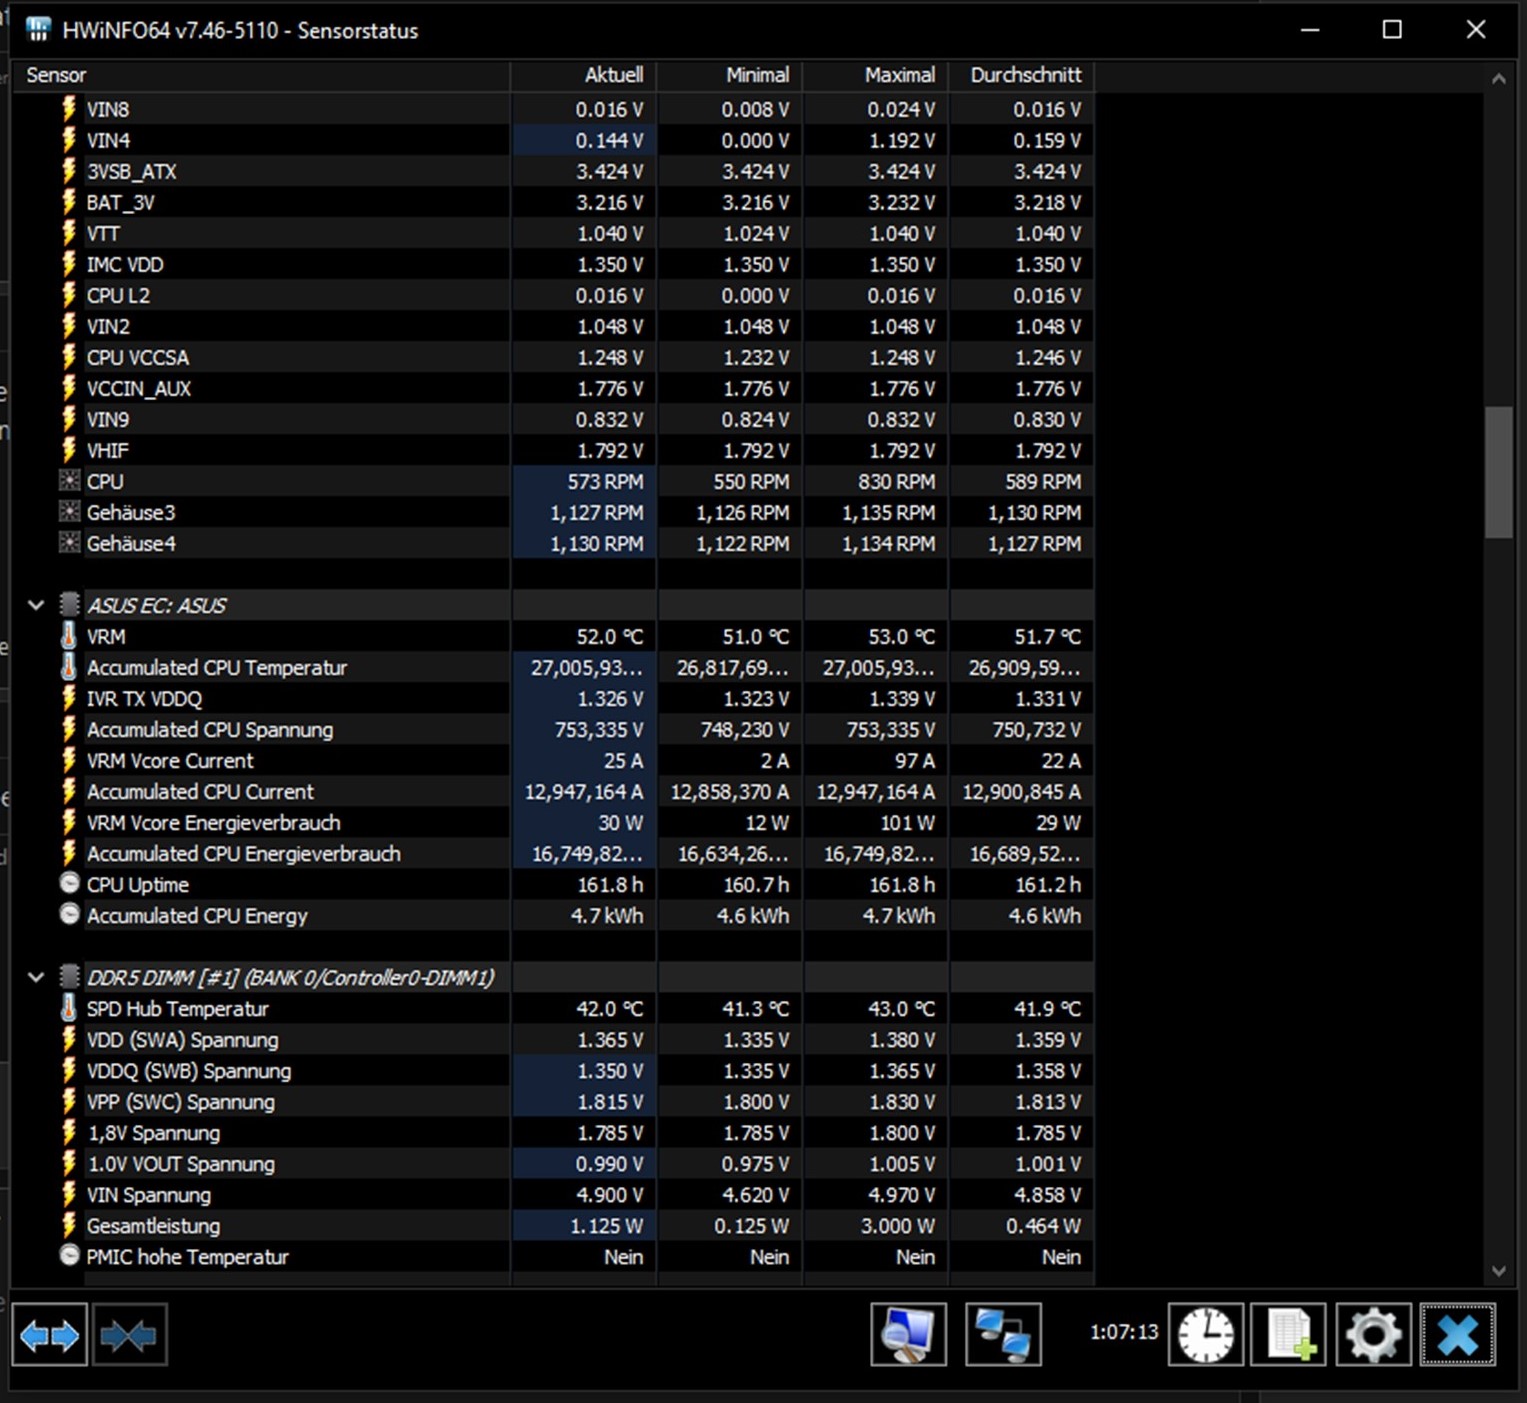Viewport: 1527px width, 1403px height.
Task: Click the Accumulated CPU Temperatur thermometer icon
Action: point(69,667)
